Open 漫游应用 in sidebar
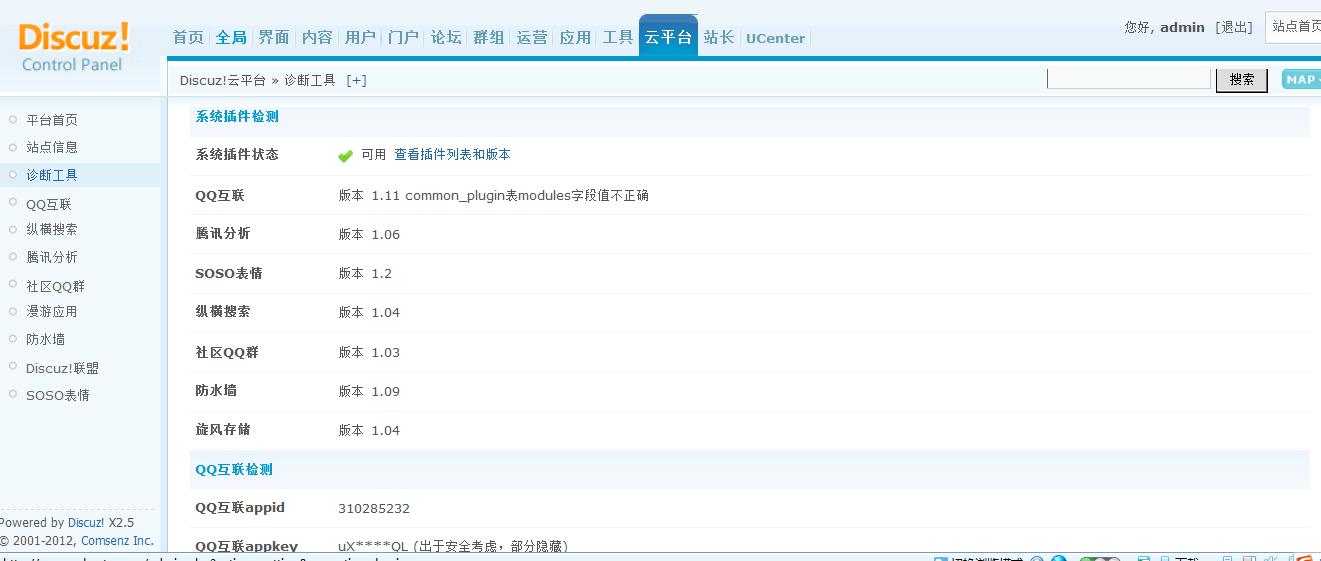The width and height of the screenshot is (1321, 561). (x=52, y=311)
